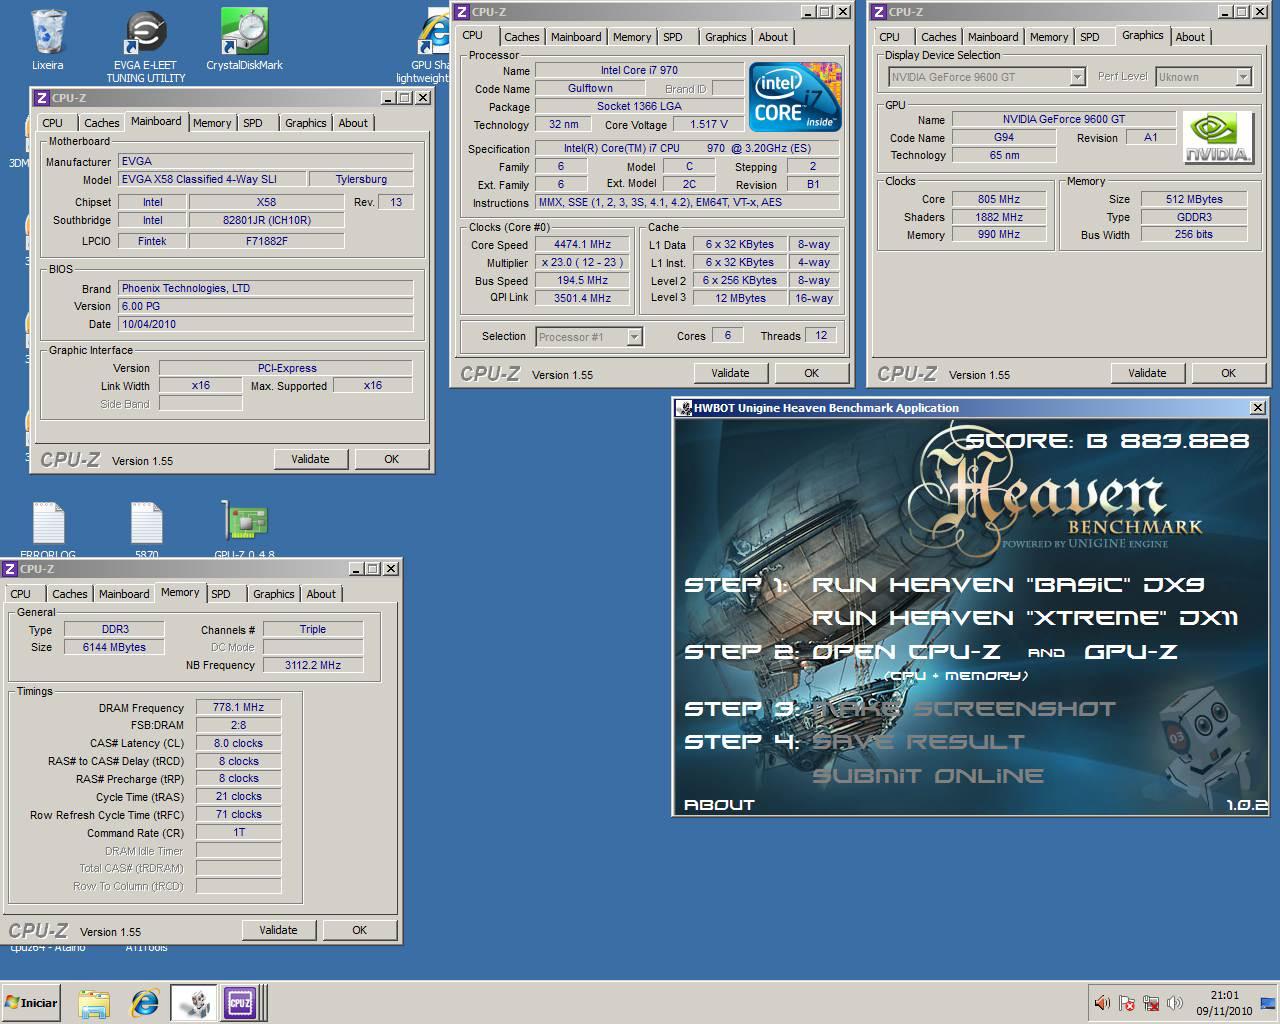Screen dimensions: 1280x1024
Task: Click the NVIDIA logo in Graphics window
Action: (x=1217, y=137)
